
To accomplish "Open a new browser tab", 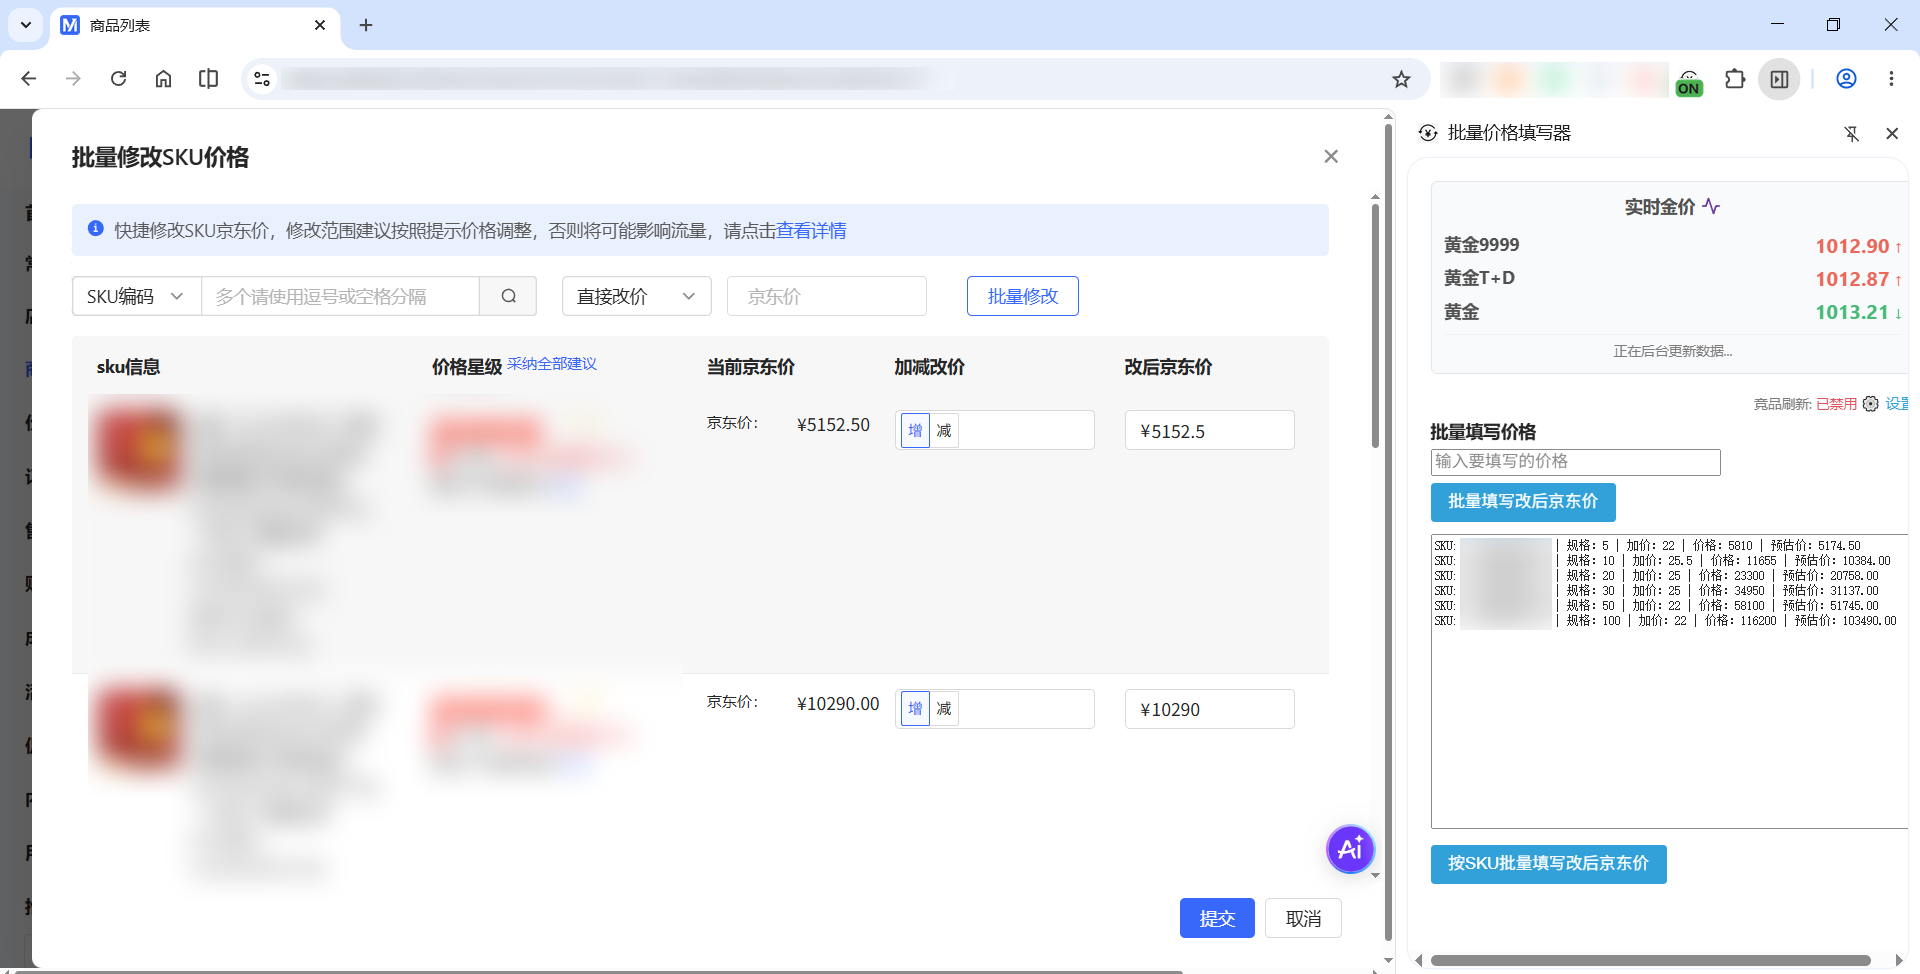I will [x=366, y=25].
